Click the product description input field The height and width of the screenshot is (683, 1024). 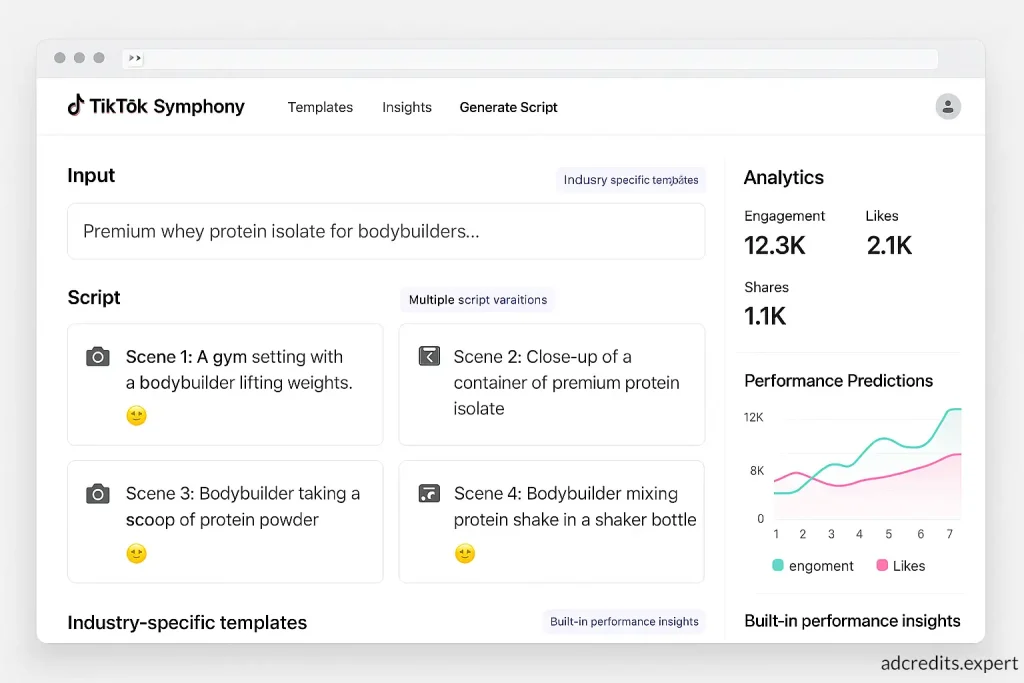point(386,231)
